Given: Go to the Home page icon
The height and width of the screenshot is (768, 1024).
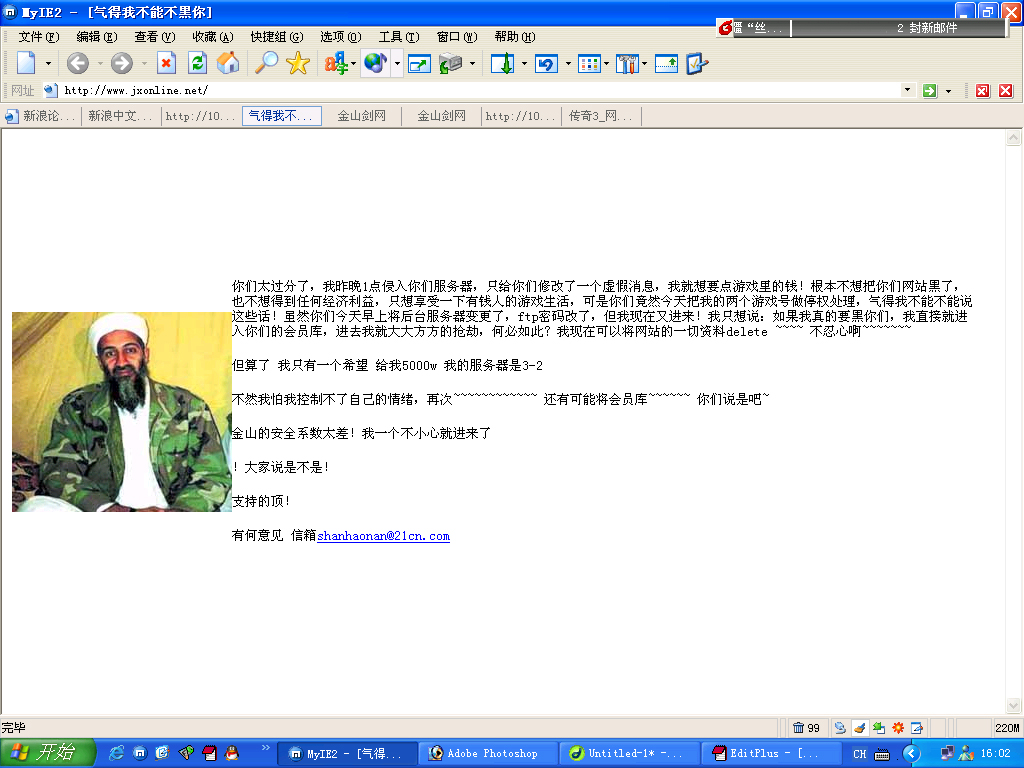Looking at the screenshot, I should pos(228,64).
